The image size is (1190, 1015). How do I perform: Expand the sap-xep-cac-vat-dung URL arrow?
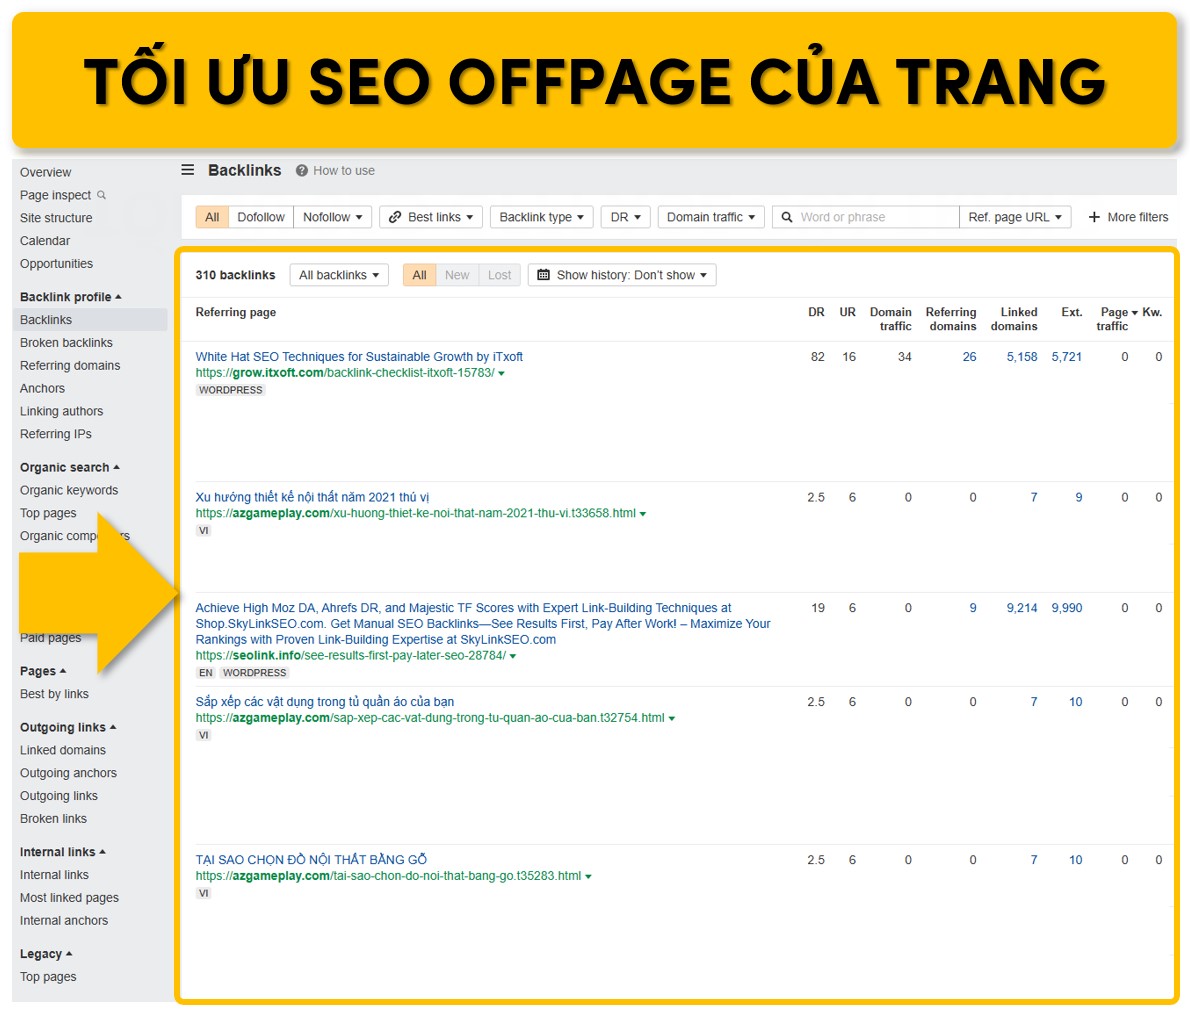point(672,718)
